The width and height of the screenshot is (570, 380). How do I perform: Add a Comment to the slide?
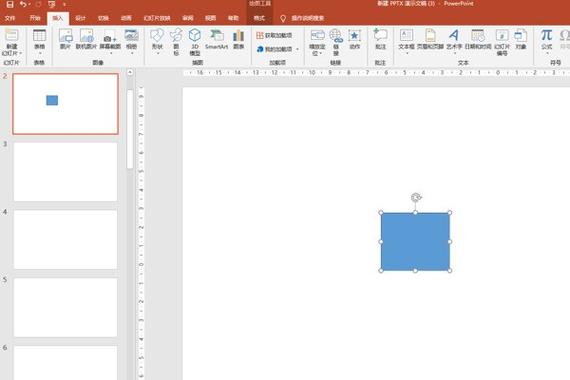(x=380, y=39)
